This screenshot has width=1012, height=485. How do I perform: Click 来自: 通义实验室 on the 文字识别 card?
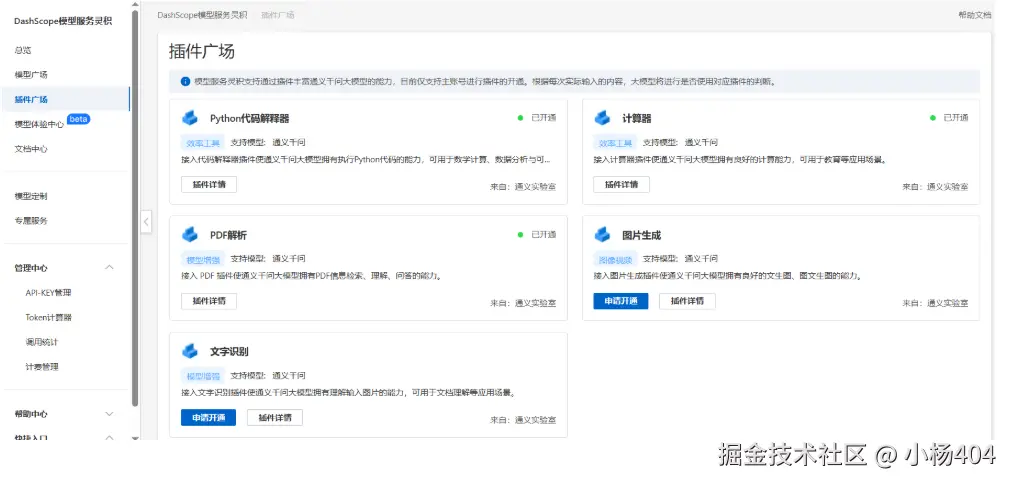pos(523,420)
